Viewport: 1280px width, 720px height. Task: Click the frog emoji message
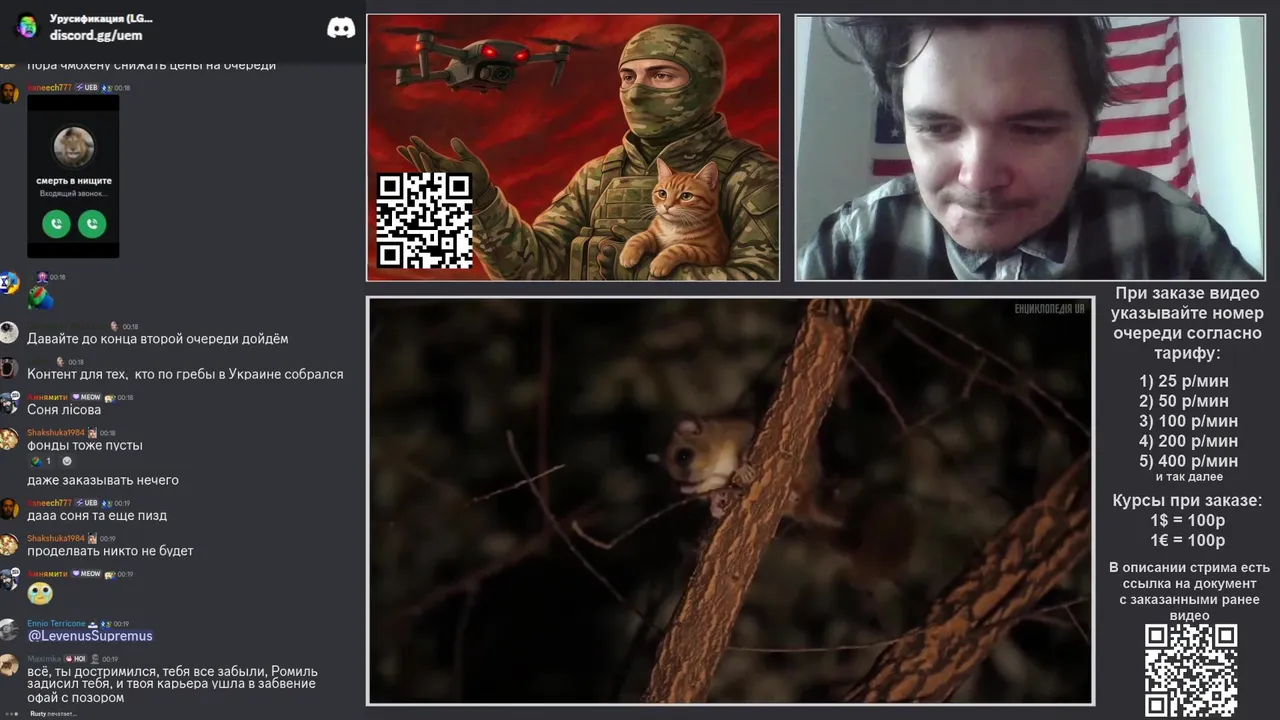tap(40, 297)
